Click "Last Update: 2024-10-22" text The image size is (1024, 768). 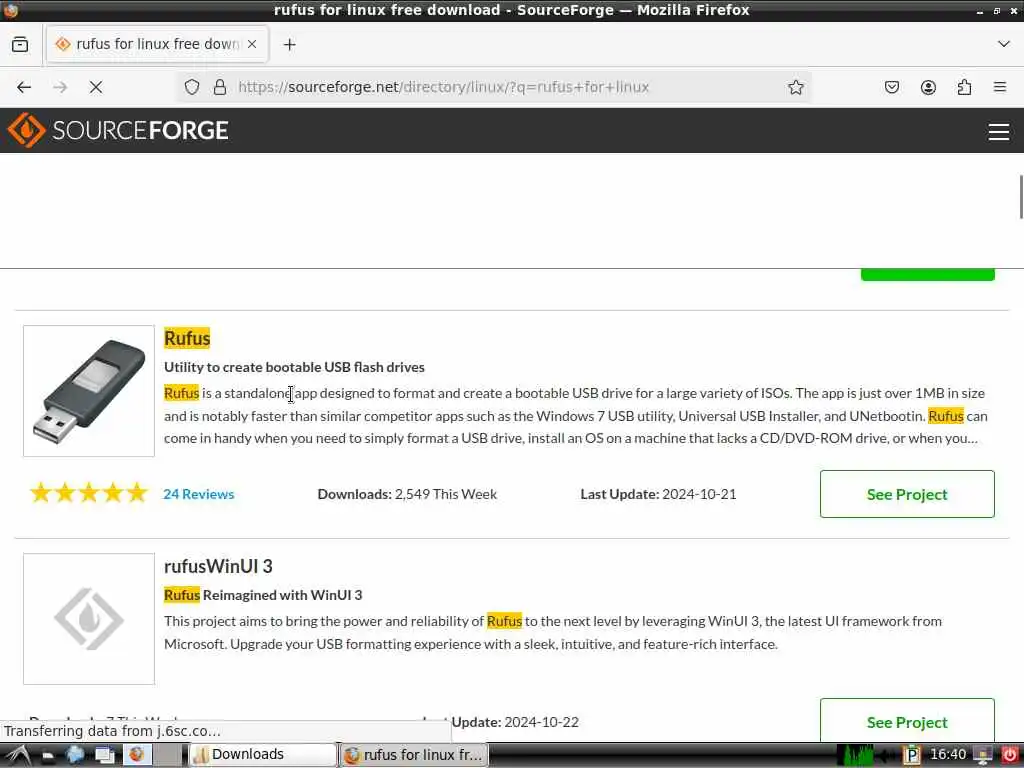coord(501,722)
